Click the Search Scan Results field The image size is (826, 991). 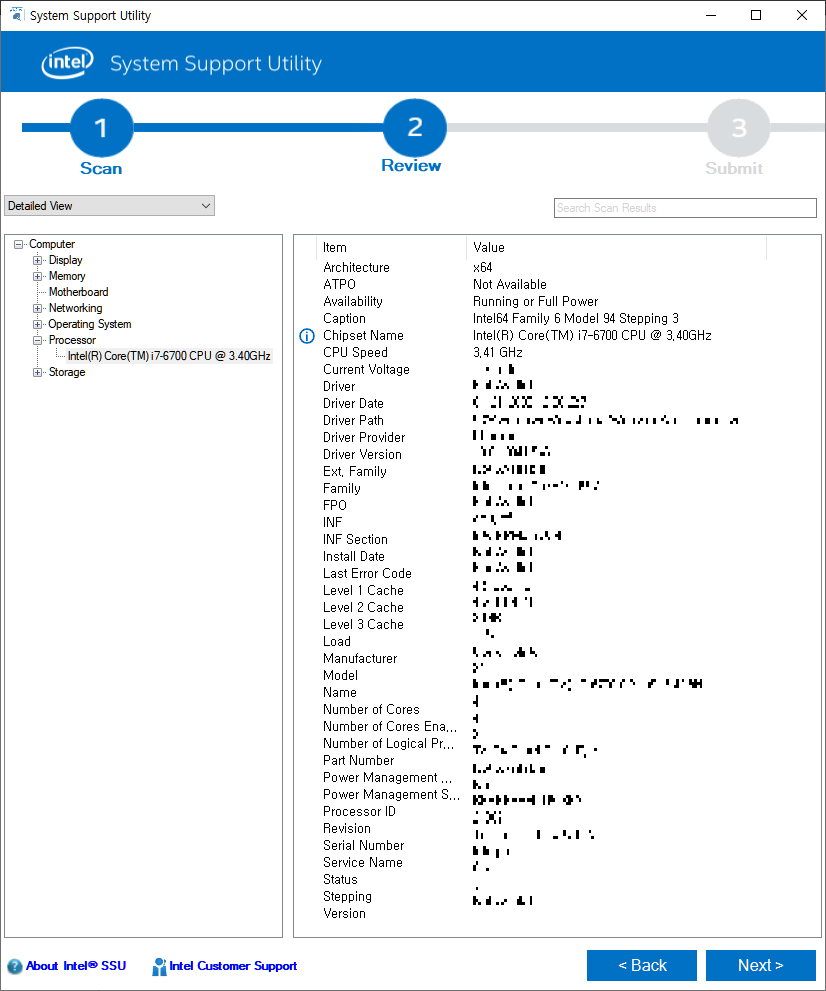685,208
